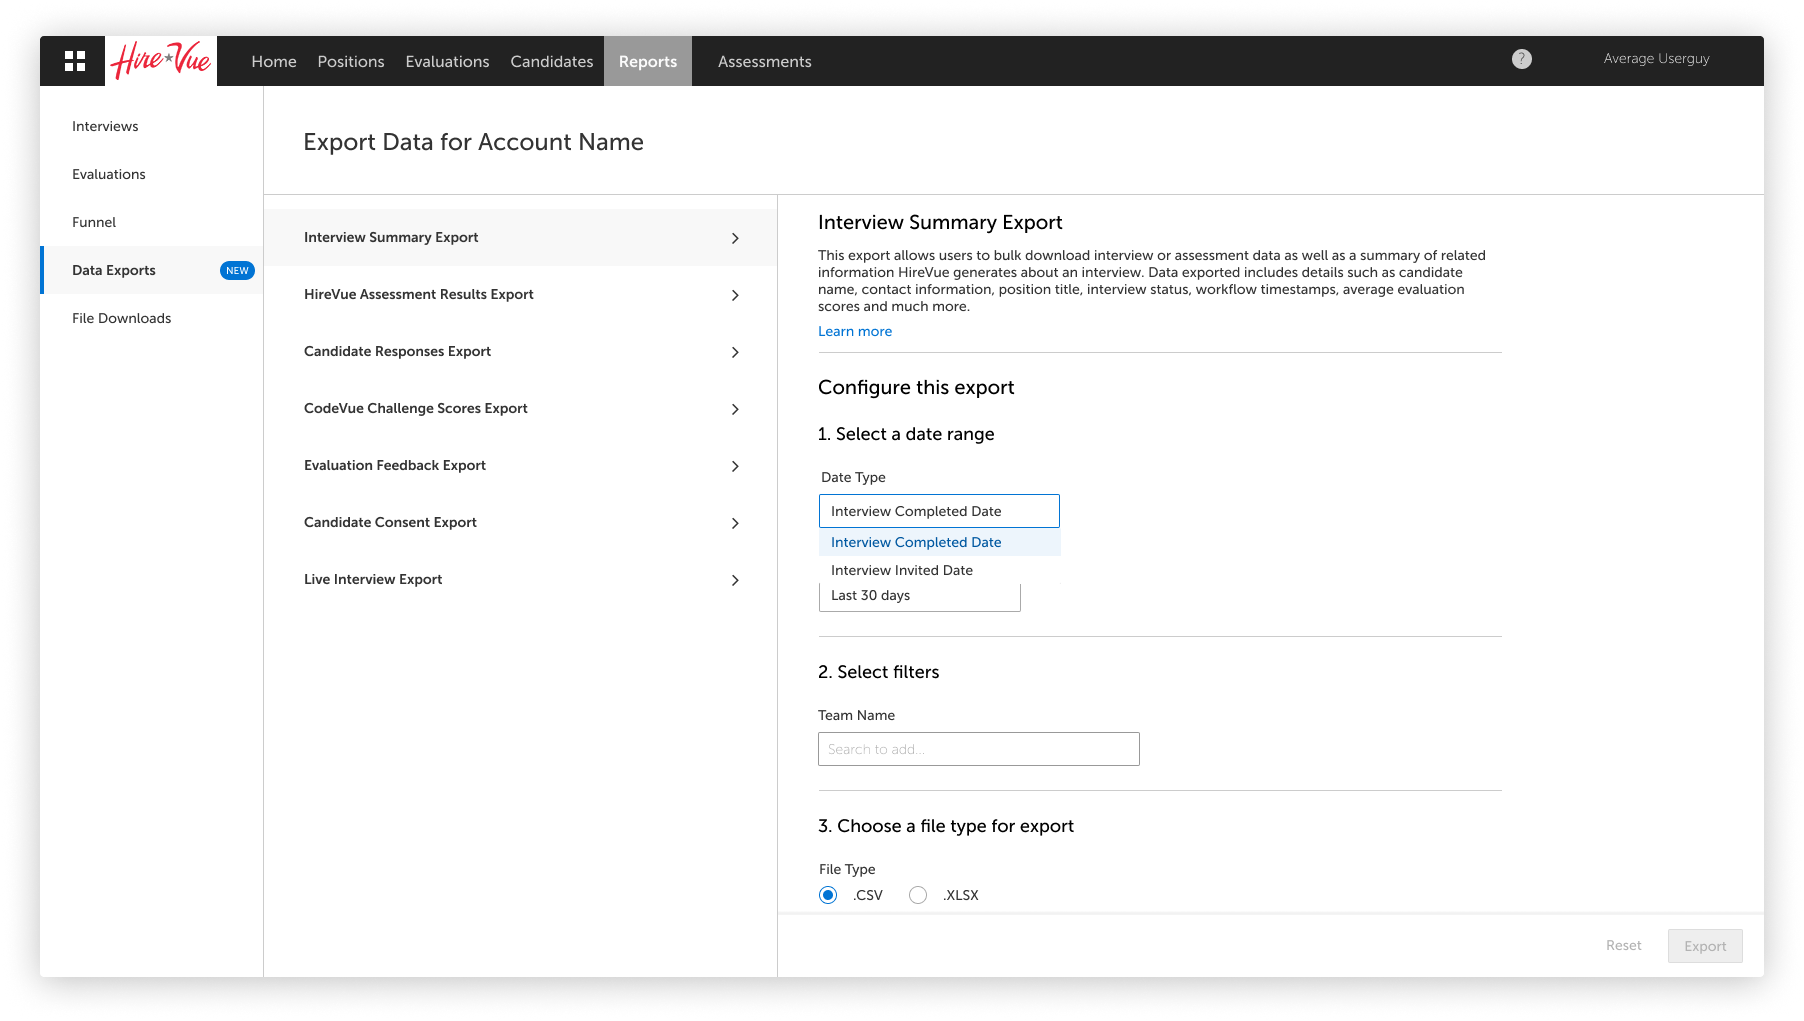Click the Export button
Image resolution: width=1804 pixels, height=1021 pixels.
[x=1705, y=946]
